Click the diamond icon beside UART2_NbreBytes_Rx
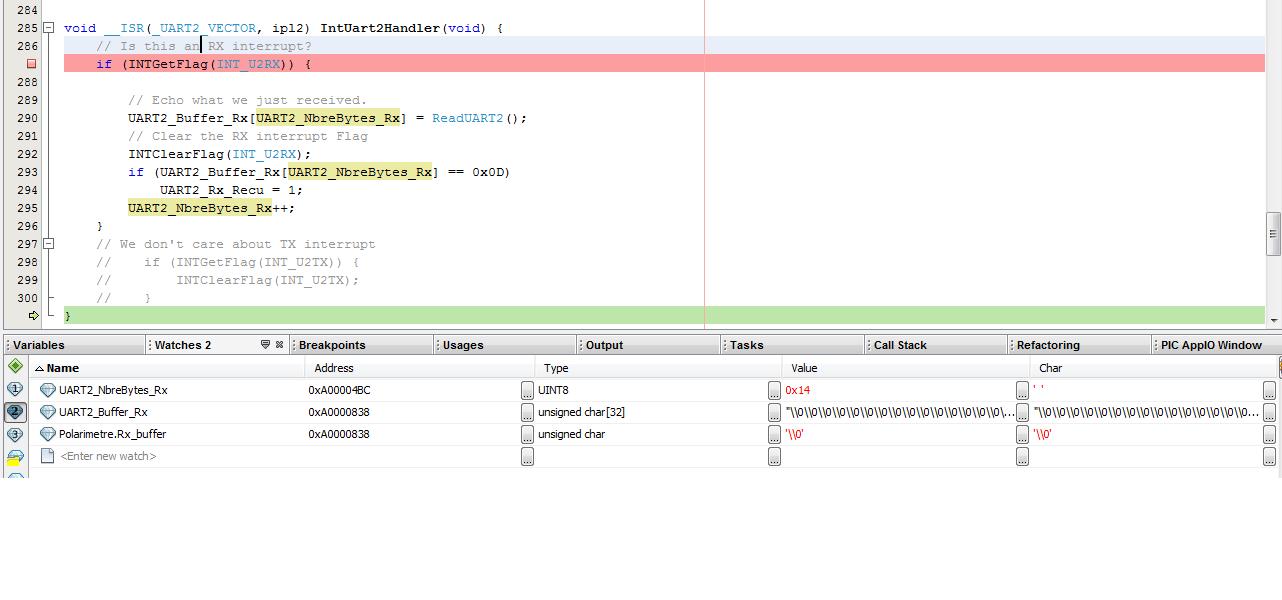This screenshot has width=1282, height=600. (47, 390)
